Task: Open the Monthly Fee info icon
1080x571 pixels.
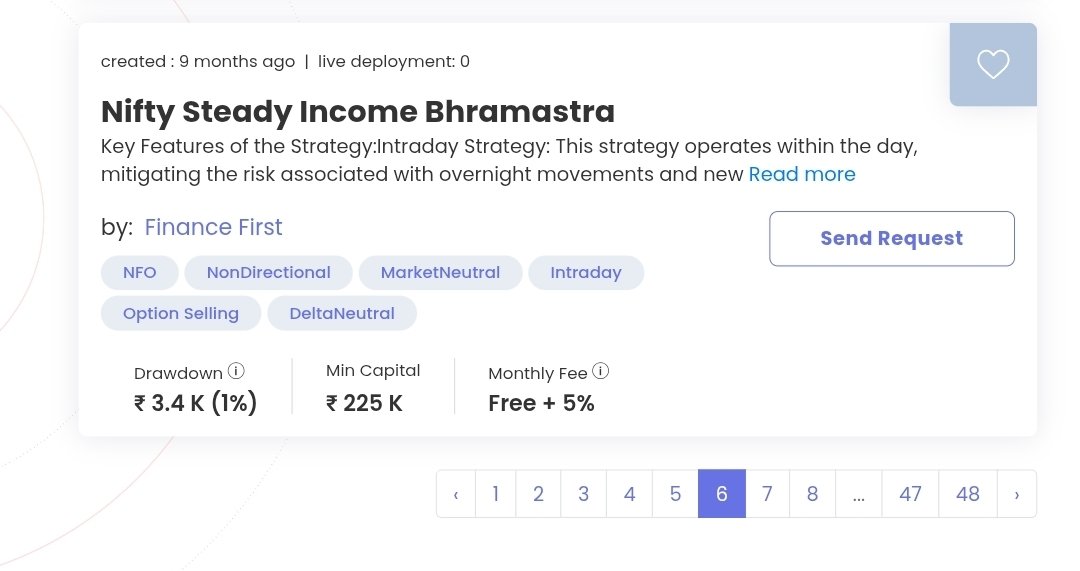Action: [601, 371]
